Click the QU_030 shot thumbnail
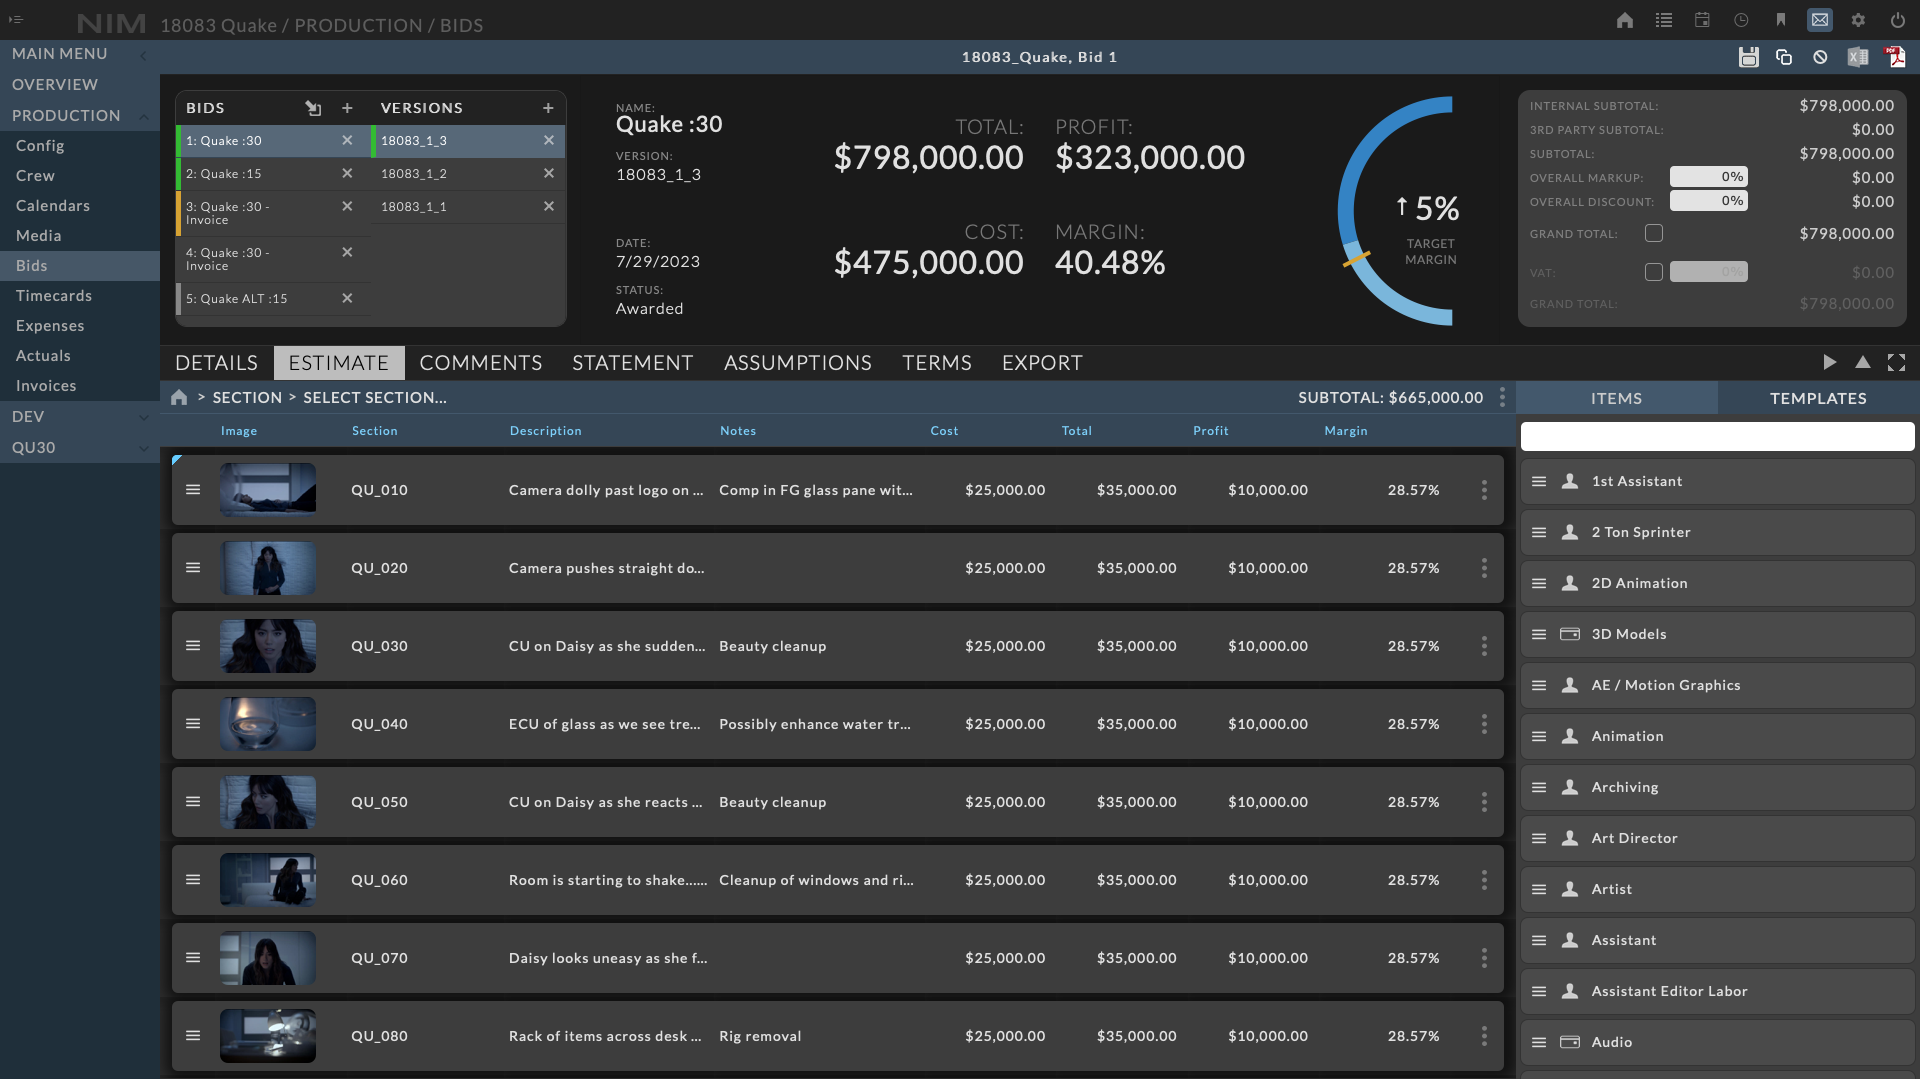The height and width of the screenshot is (1079, 1920). click(268, 646)
